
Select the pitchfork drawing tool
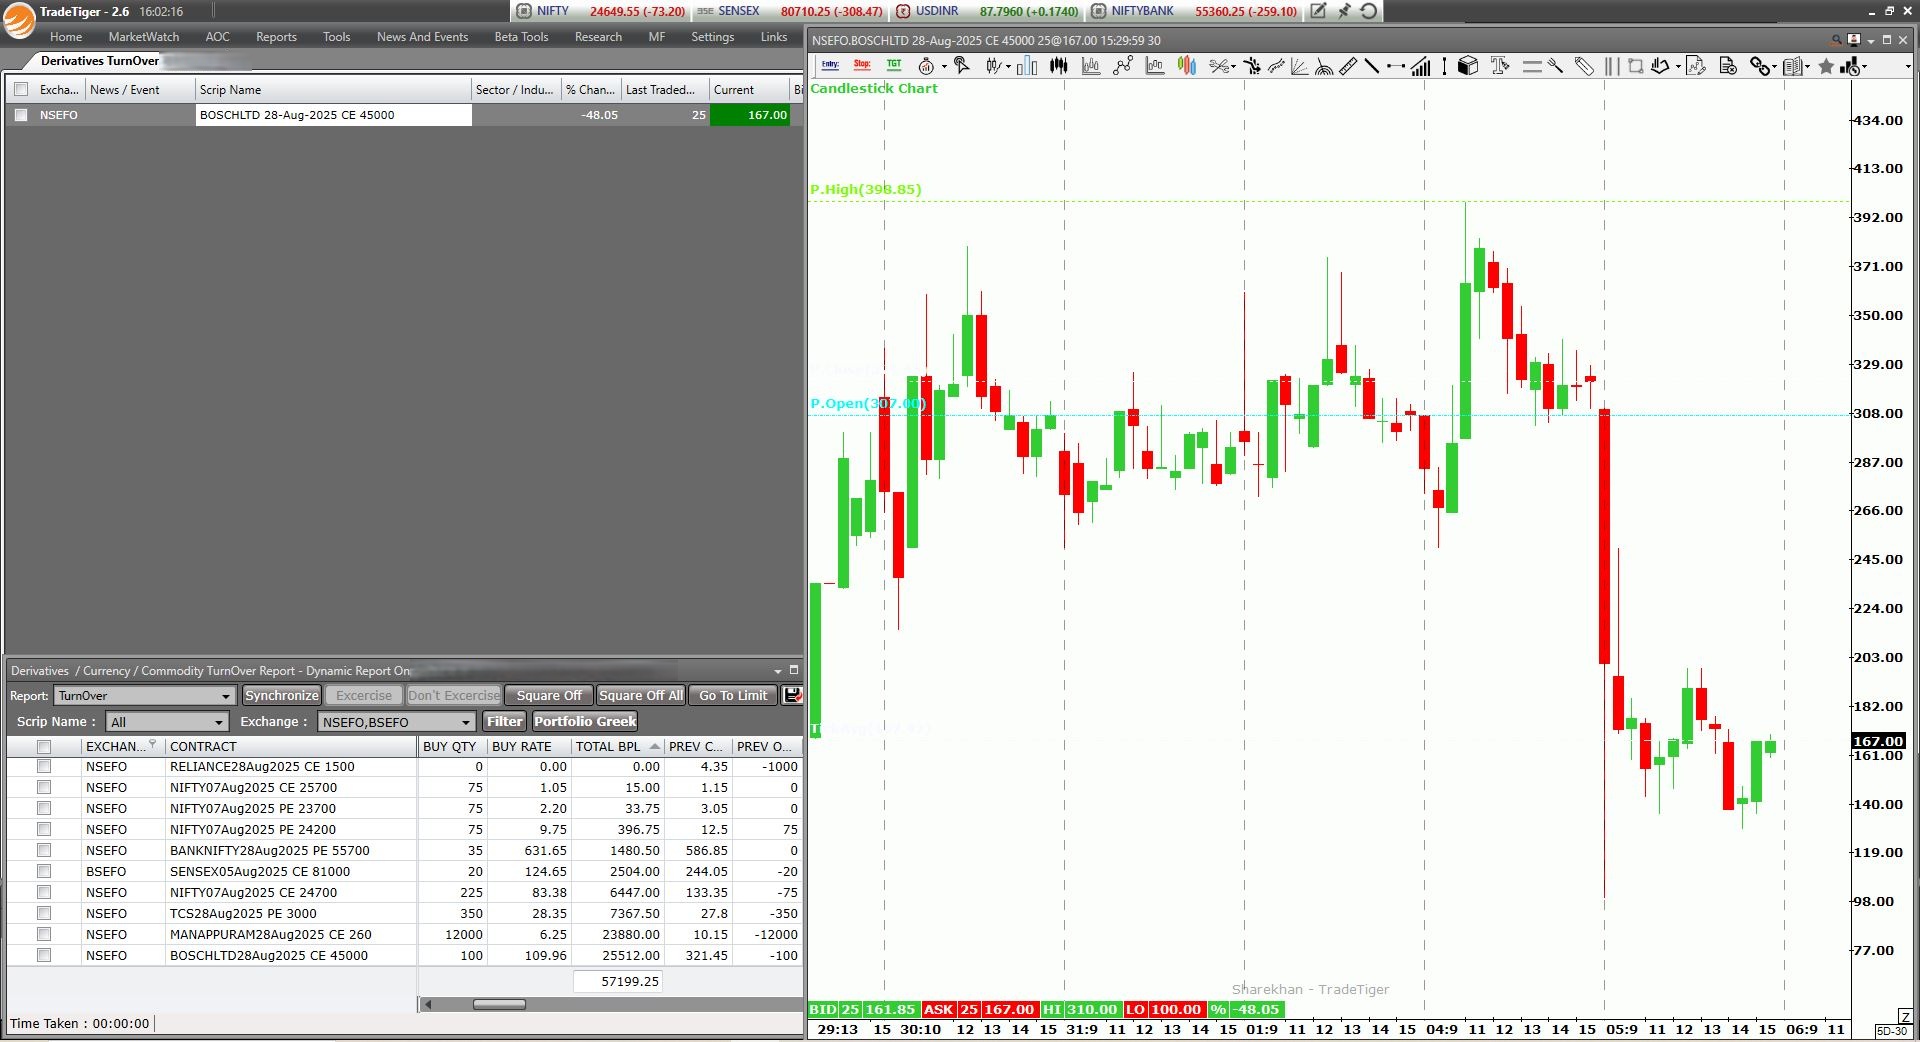click(x=1555, y=66)
